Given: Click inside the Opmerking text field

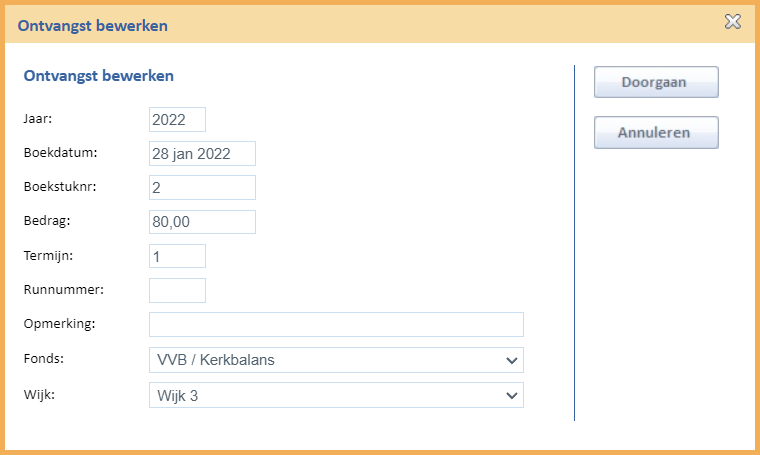Looking at the screenshot, I should pyautogui.click(x=336, y=324).
